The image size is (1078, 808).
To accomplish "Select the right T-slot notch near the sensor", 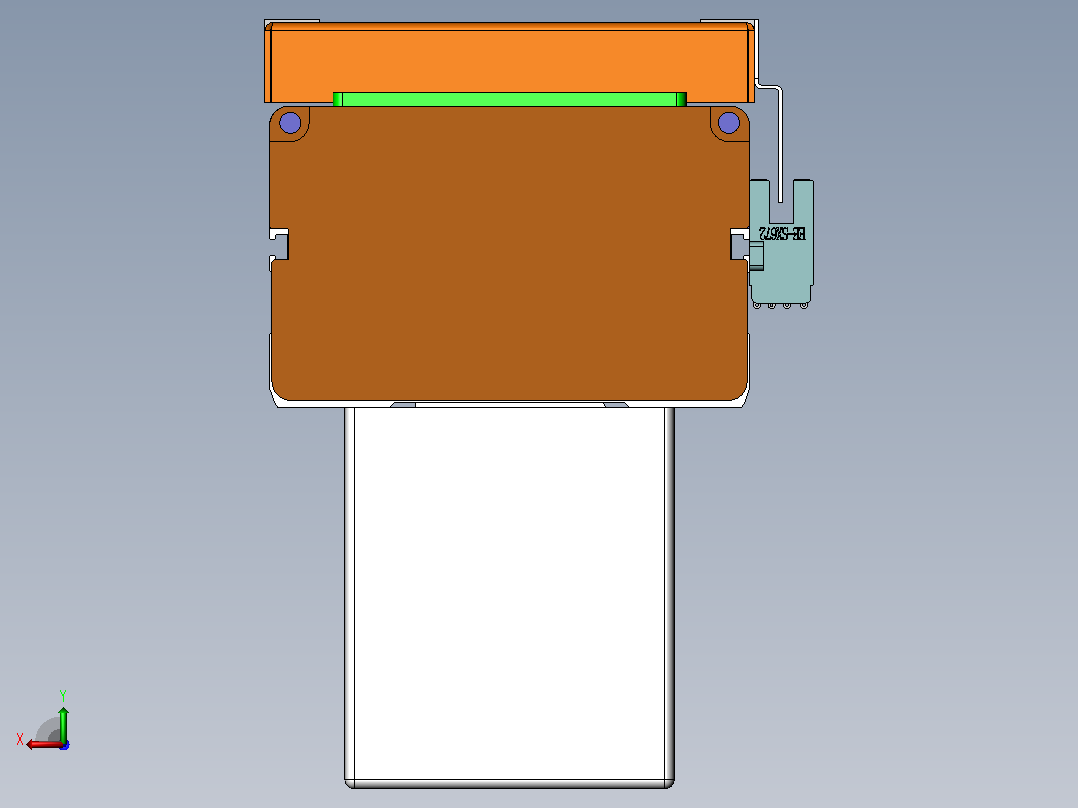I will click(x=740, y=244).
